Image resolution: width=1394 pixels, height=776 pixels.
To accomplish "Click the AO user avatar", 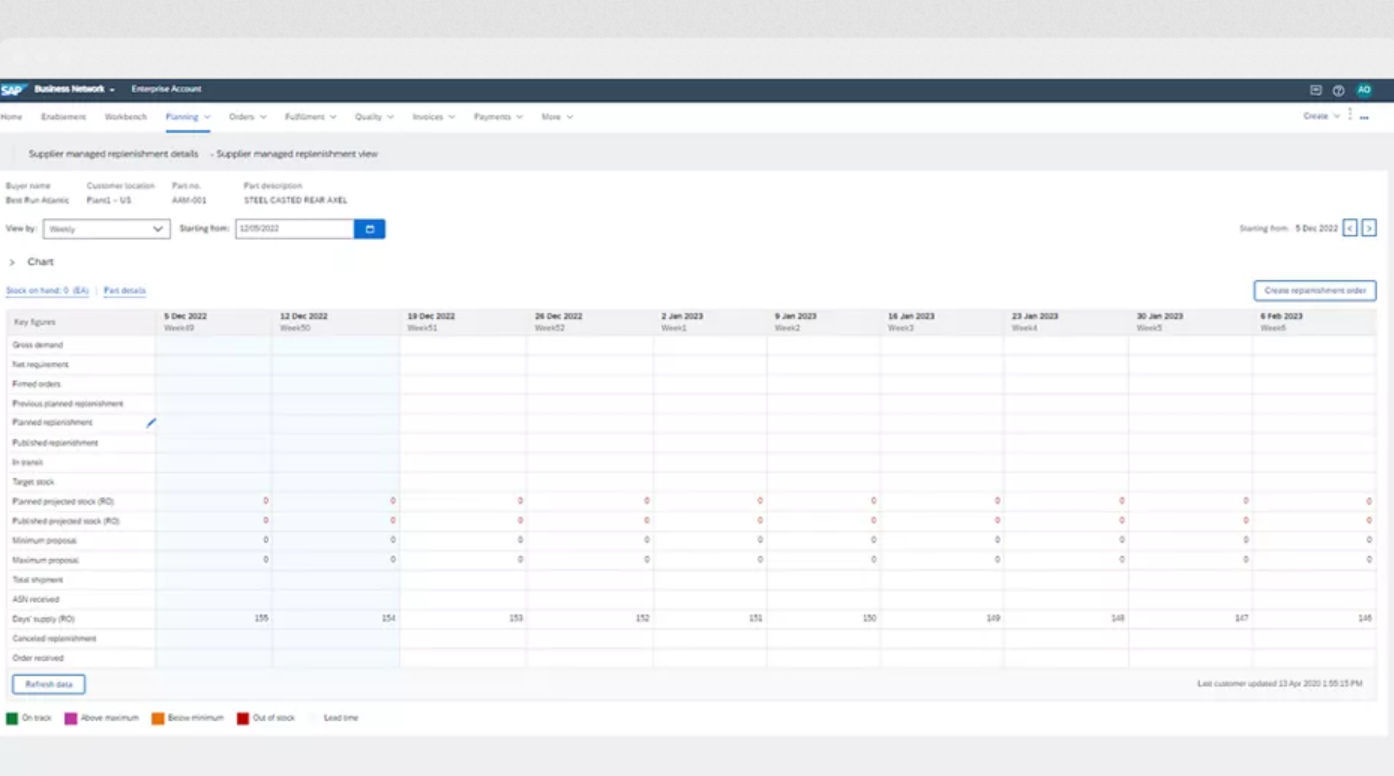I will (1363, 89).
